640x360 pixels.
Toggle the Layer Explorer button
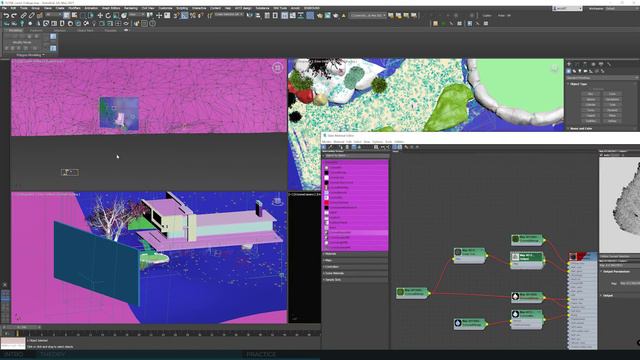[x=275, y=16]
